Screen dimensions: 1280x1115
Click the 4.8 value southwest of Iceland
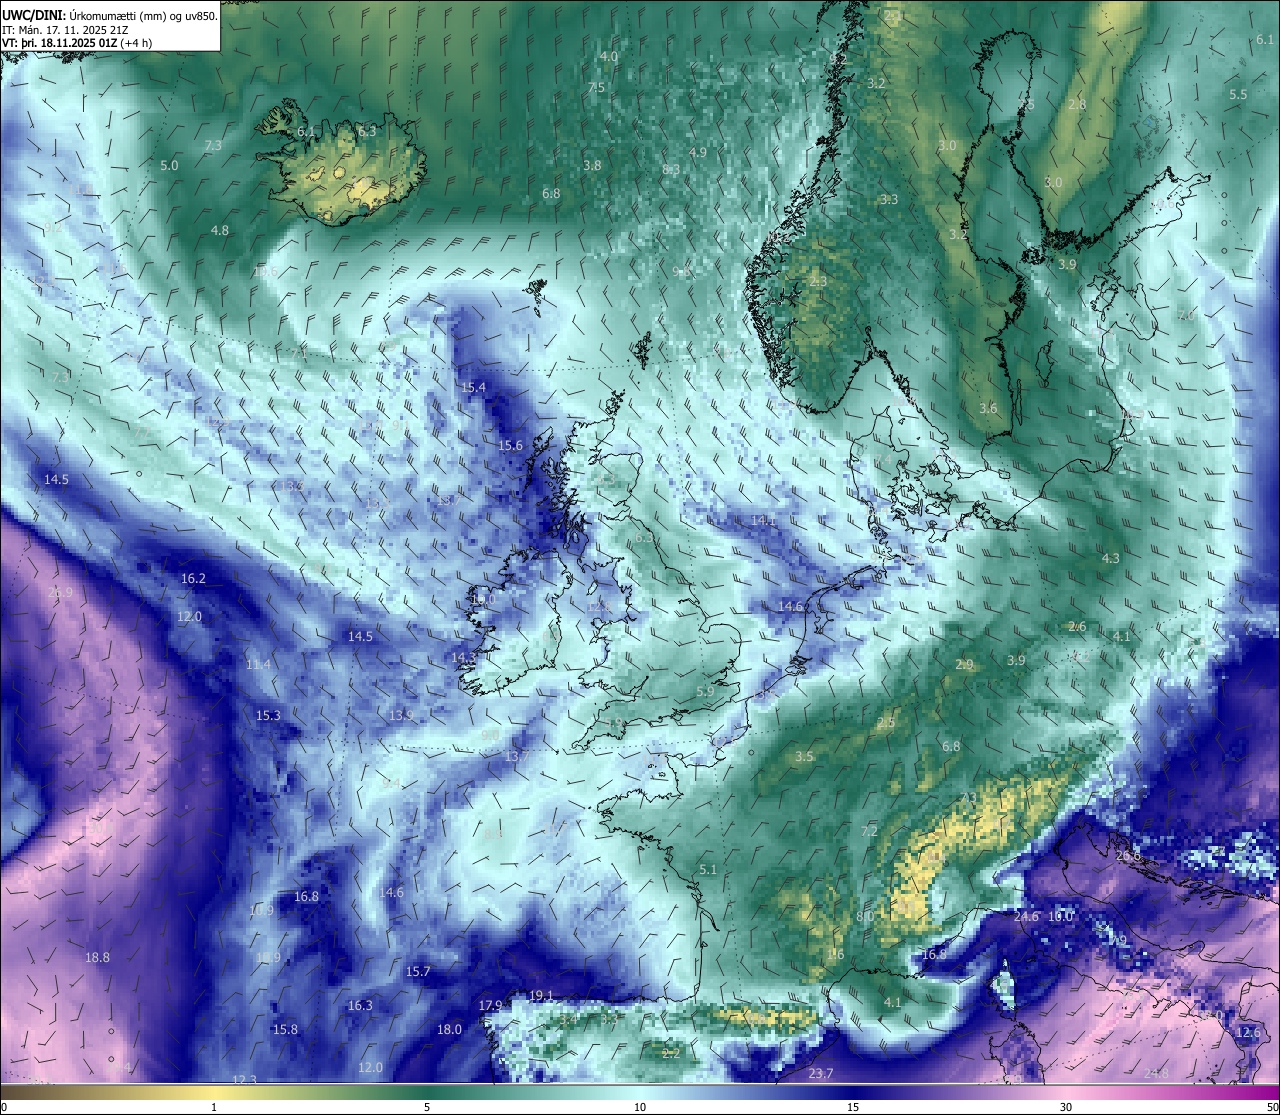220,230
